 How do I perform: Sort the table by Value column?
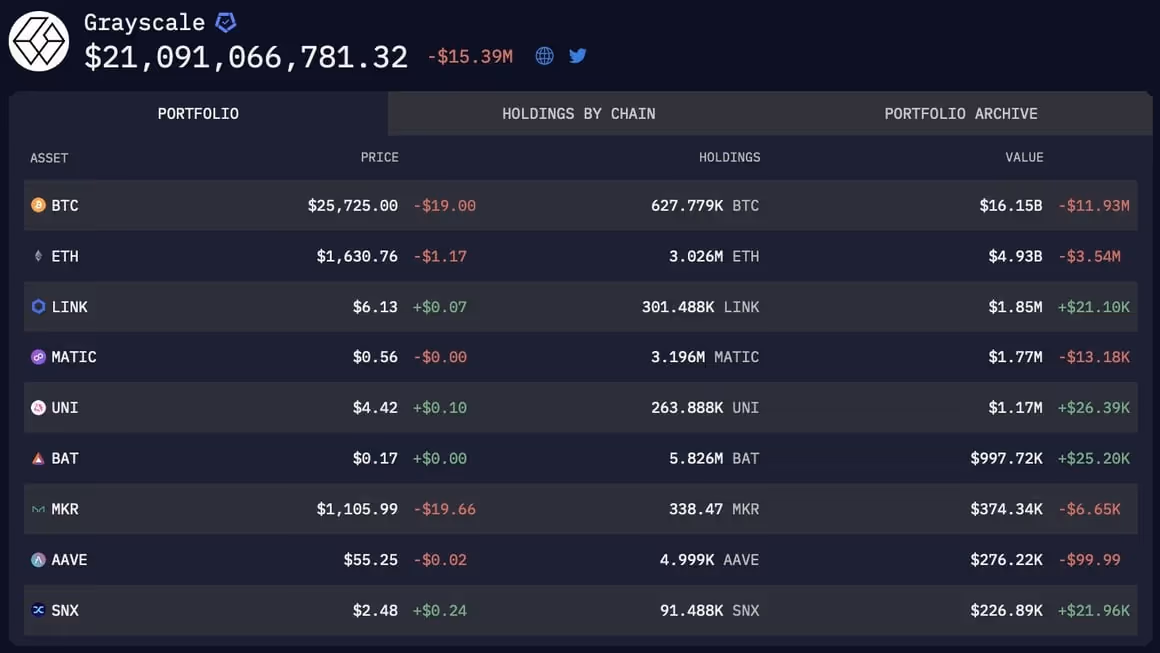1024,157
